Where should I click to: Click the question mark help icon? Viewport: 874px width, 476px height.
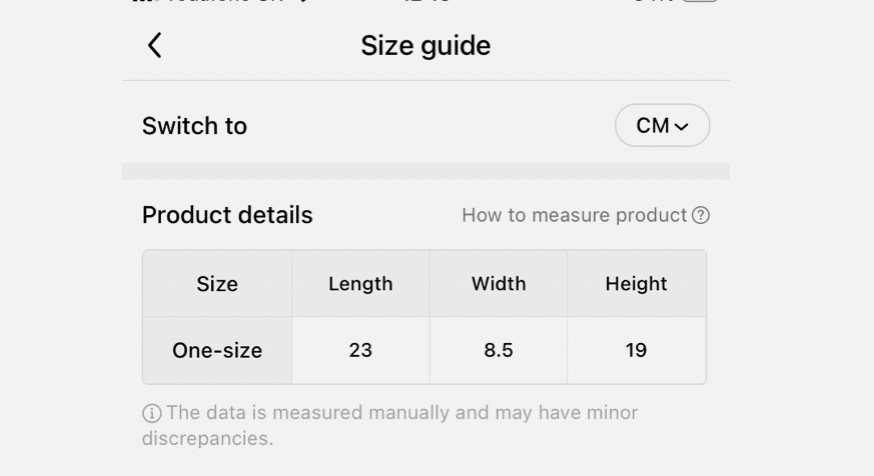pyautogui.click(x=701, y=215)
